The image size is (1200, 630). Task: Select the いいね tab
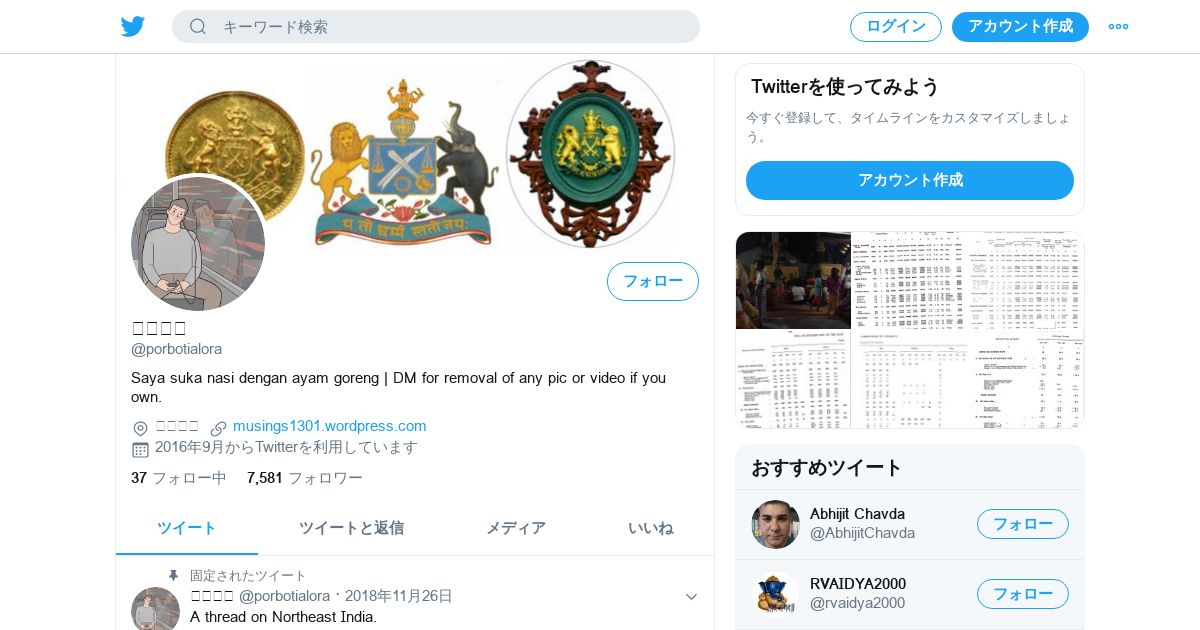[x=651, y=528]
